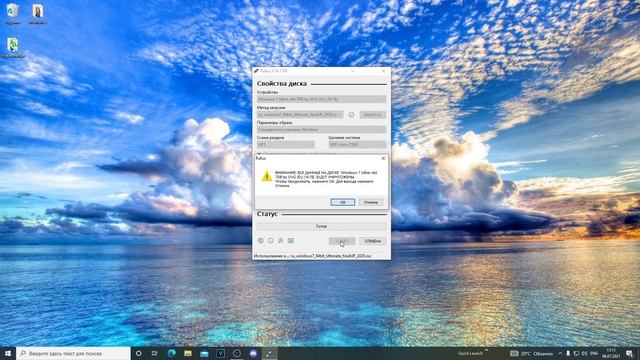Image resolution: width=640 pixels, height=360 pixels.
Task: Confirm the Rufus warning with OK
Action: [342, 202]
